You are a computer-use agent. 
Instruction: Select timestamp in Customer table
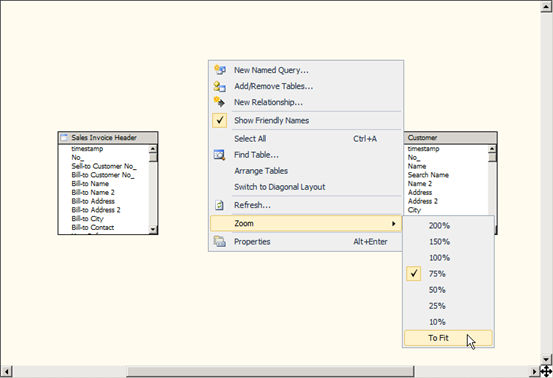423,149
